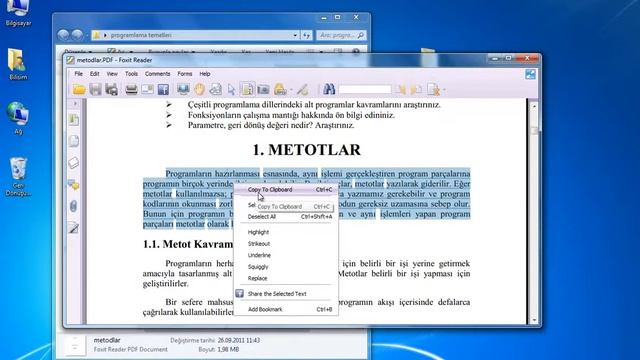Click the Typewriter tool icon
Viewport: 640px width, 360px height.
280,89
